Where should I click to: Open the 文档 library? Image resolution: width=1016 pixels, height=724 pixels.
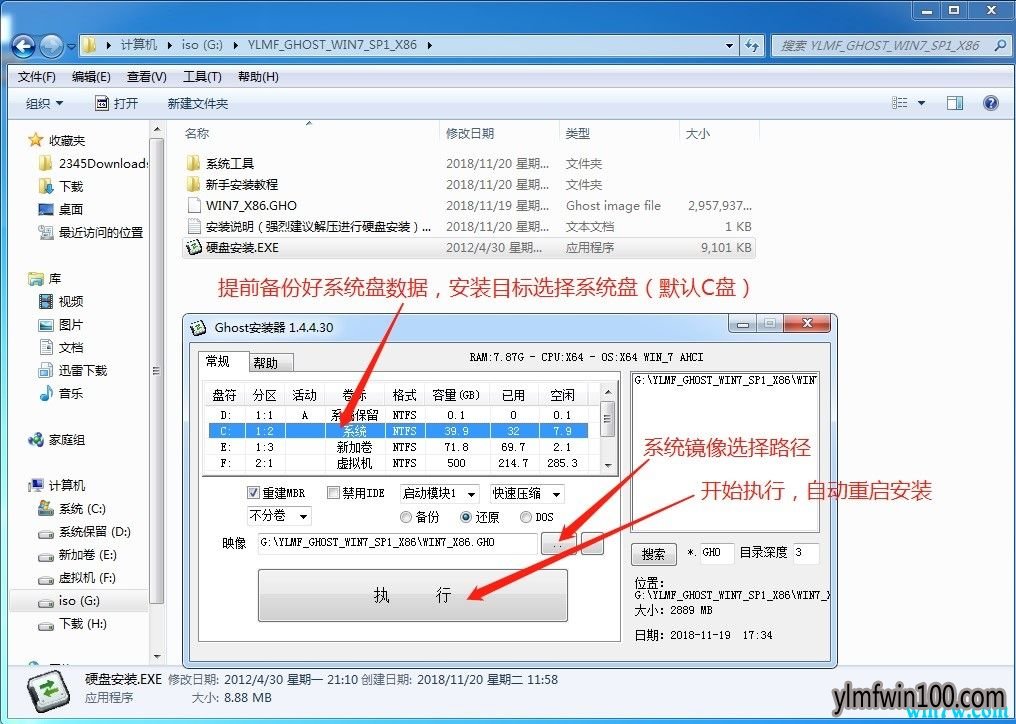[61, 347]
